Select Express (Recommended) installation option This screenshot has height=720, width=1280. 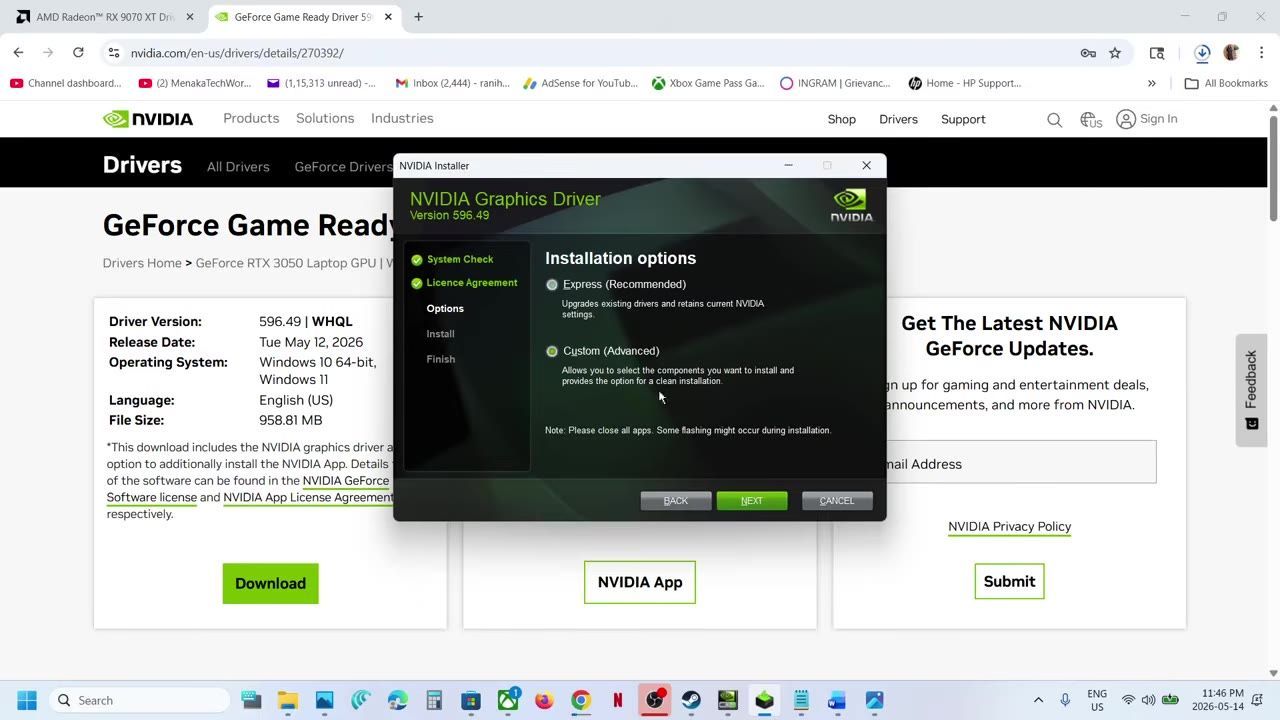pyautogui.click(x=552, y=285)
